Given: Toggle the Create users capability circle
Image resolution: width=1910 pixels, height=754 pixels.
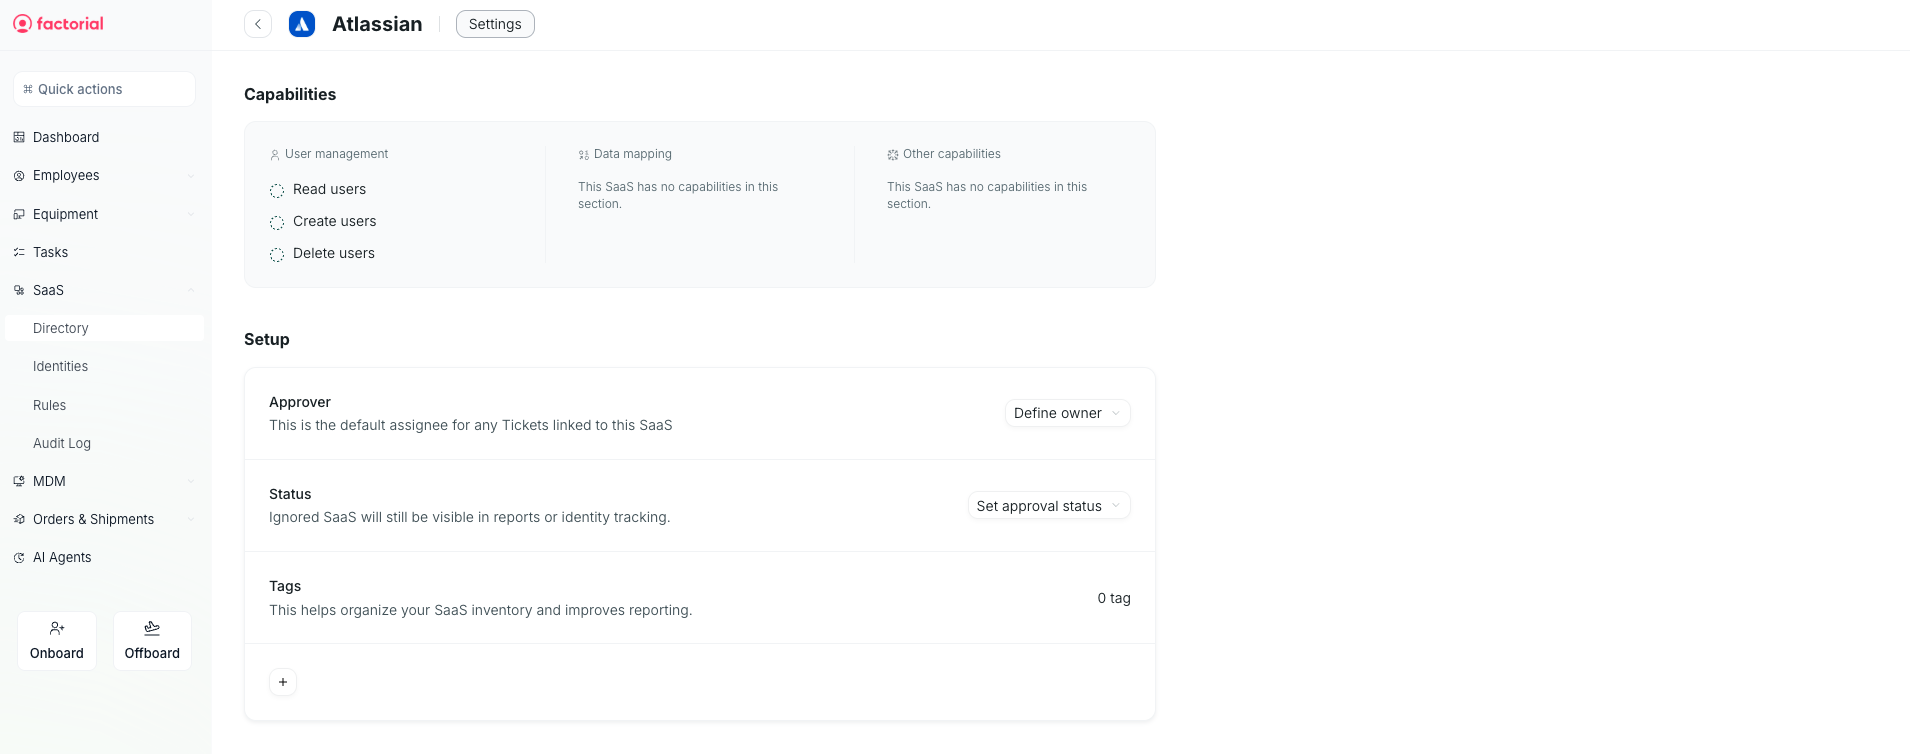Looking at the screenshot, I should [x=277, y=222].
